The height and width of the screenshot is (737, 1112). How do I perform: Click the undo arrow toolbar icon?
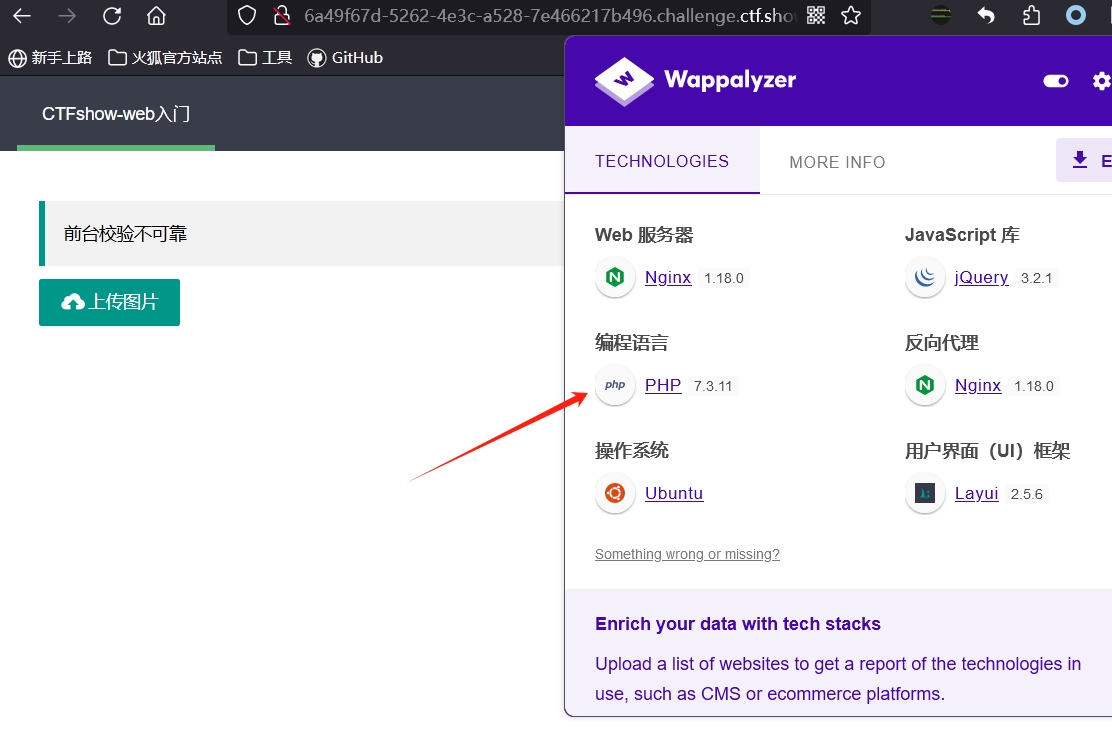click(986, 15)
